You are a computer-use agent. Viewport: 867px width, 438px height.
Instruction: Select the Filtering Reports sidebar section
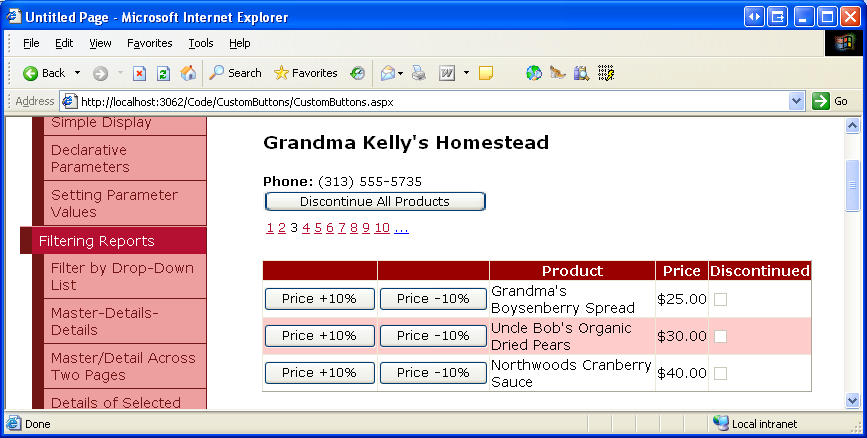tap(113, 241)
